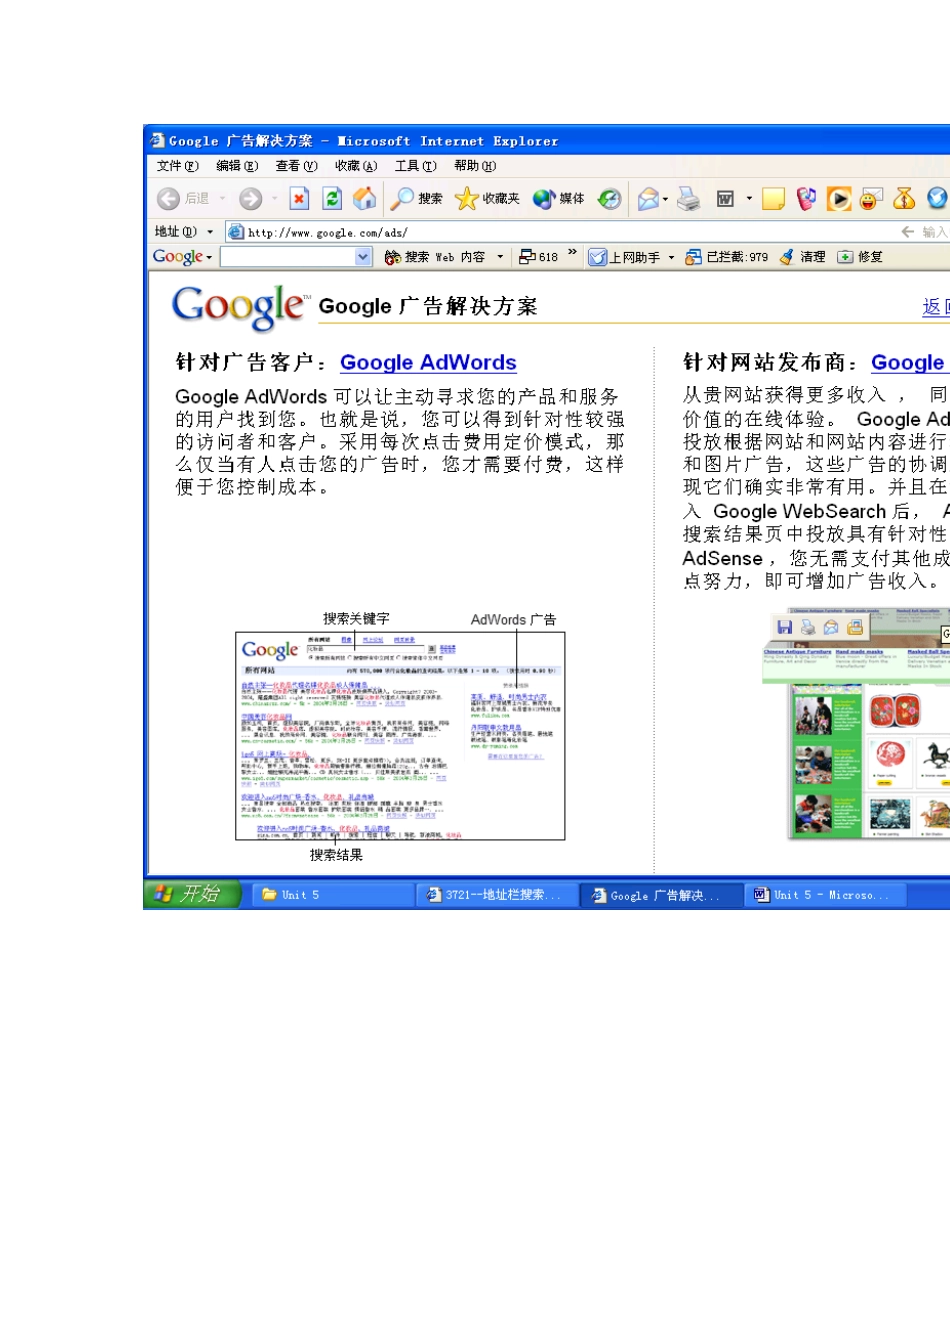Expand the Google toolbar search box dropdown
The image size is (950, 1344).
363,257
